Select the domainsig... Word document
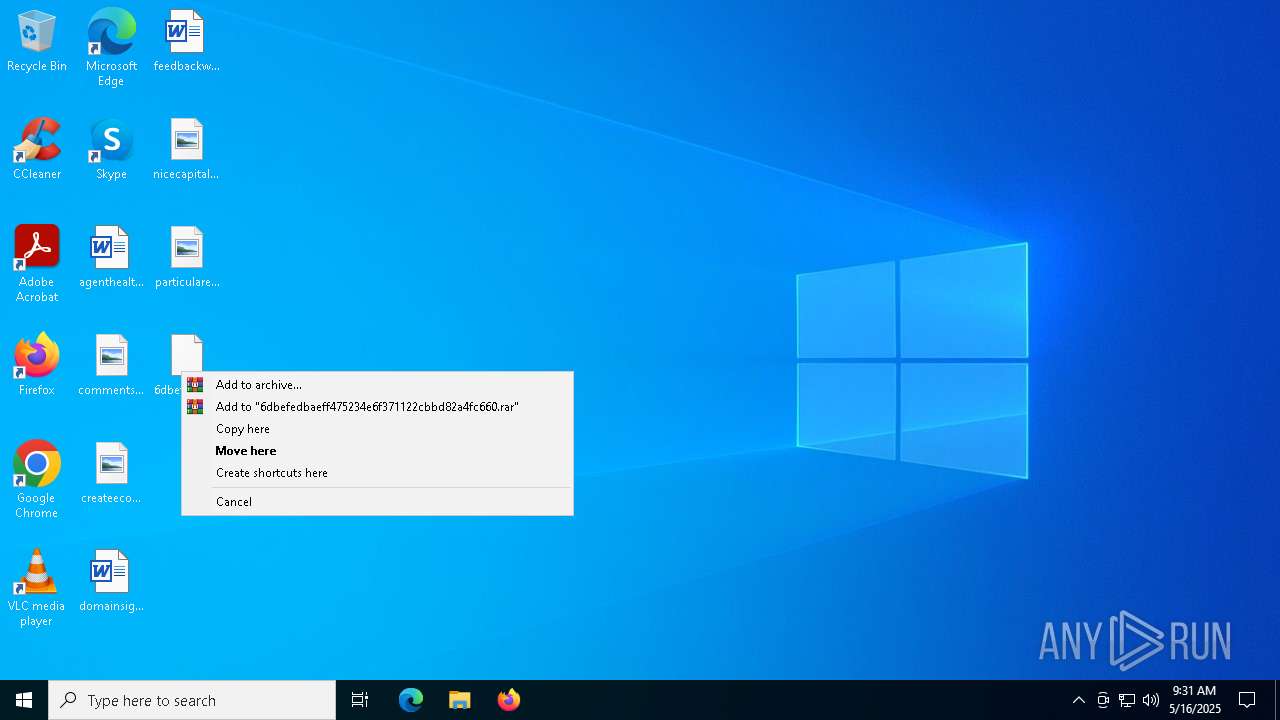This screenshot has width=1280, height=720. pos(111,582)
